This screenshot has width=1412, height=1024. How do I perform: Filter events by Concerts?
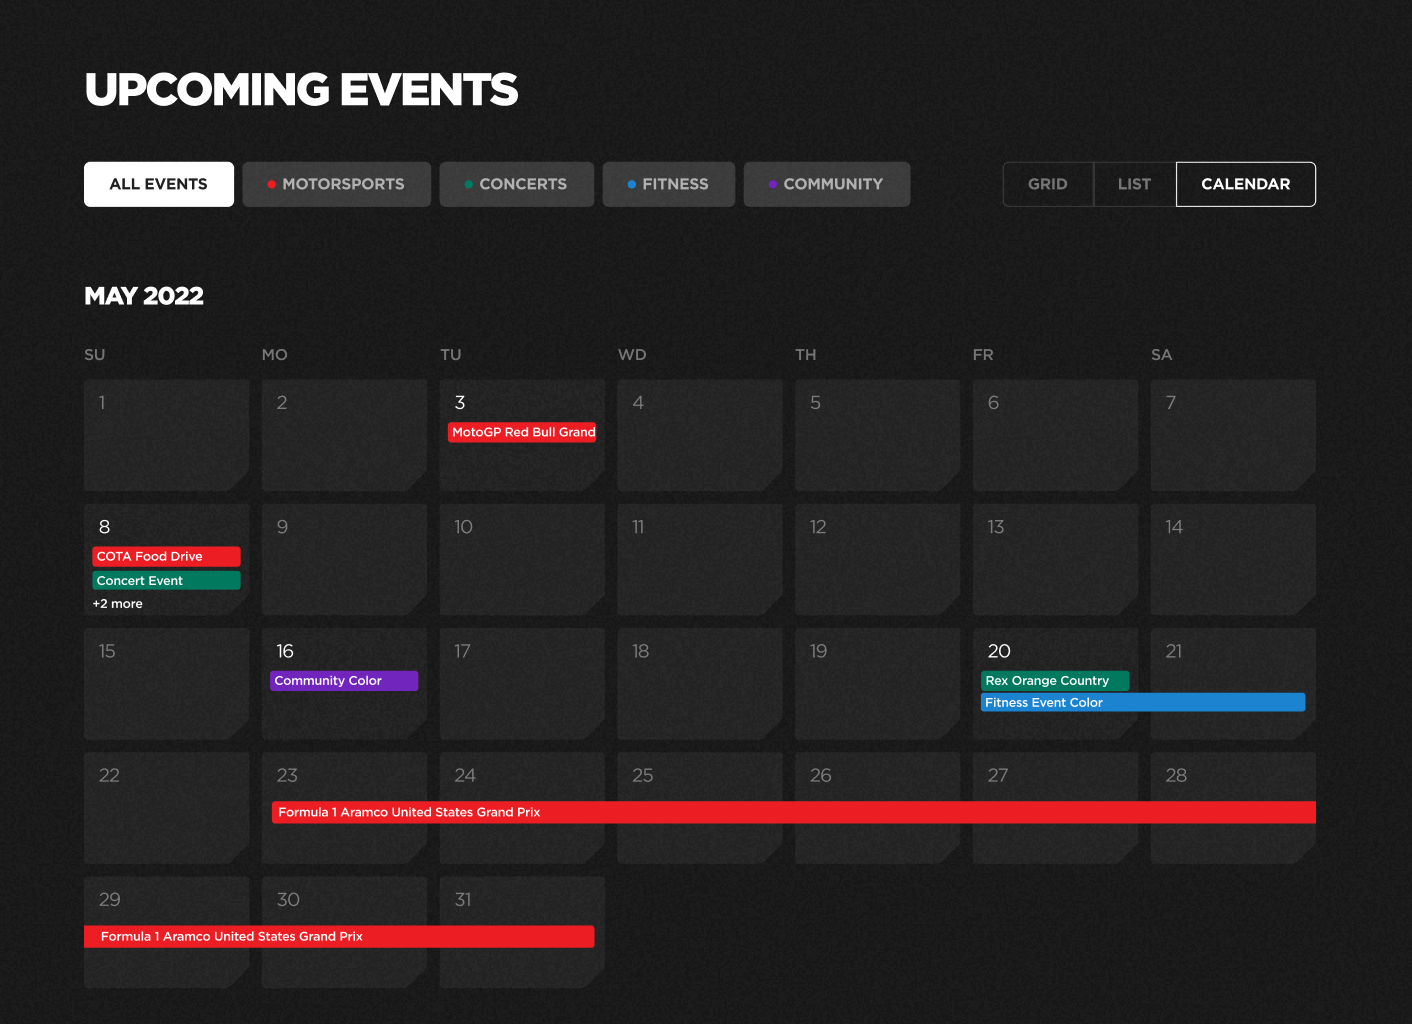click(516, 184)
